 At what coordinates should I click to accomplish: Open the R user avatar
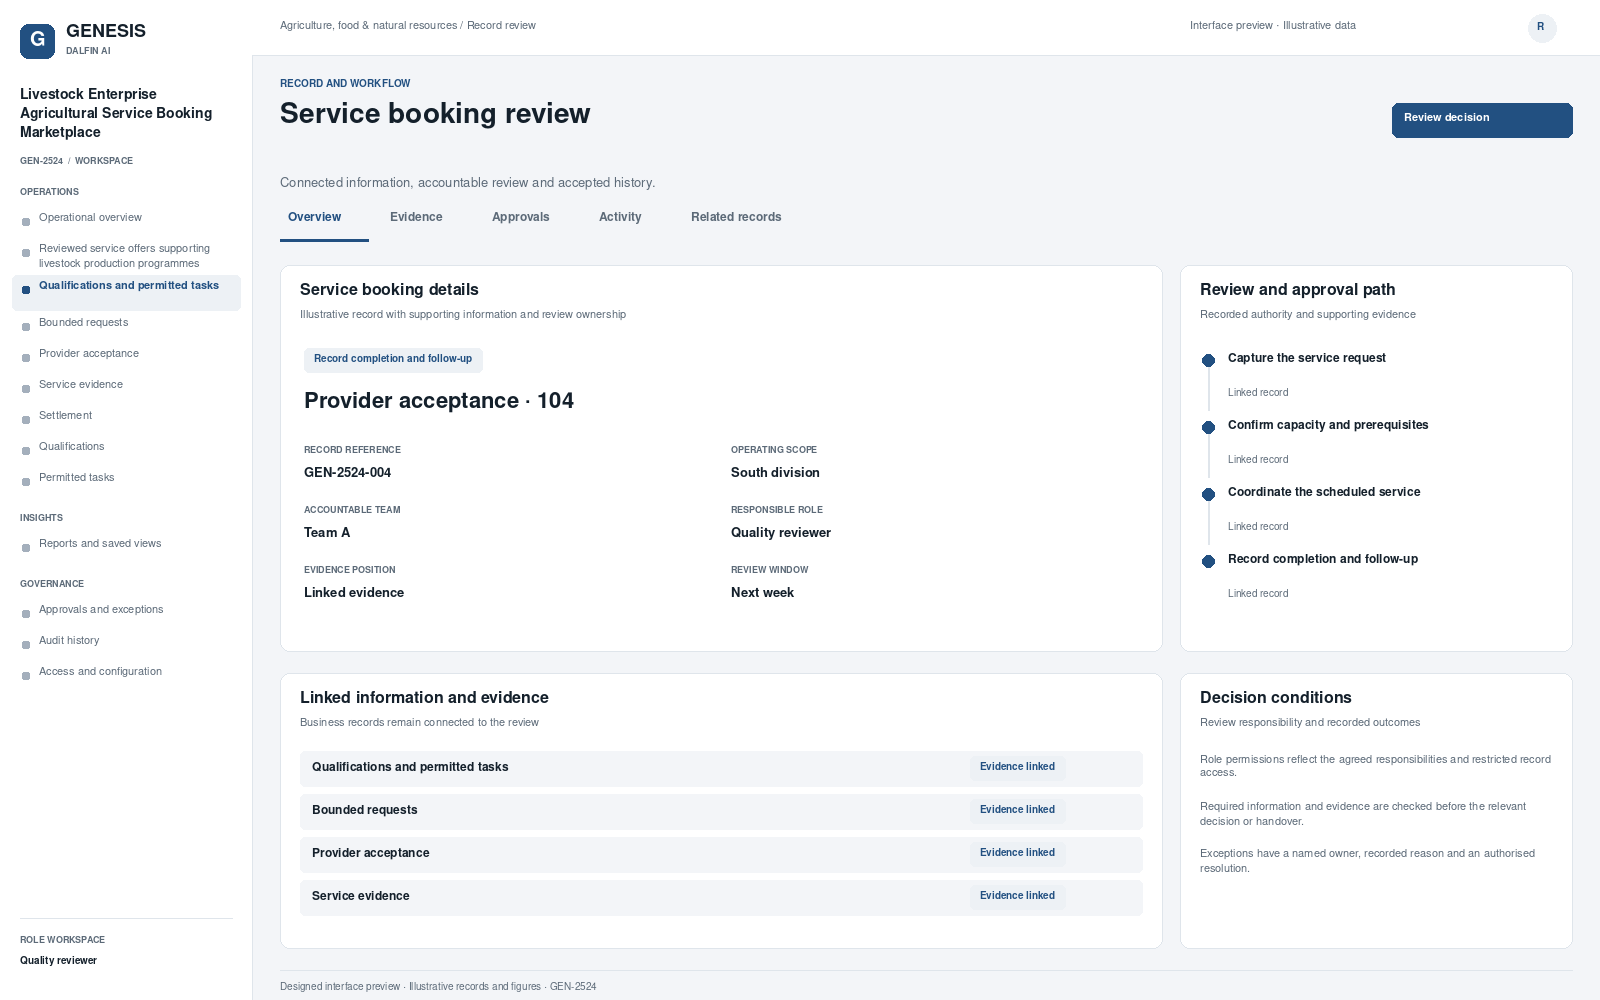point(1541,27)
